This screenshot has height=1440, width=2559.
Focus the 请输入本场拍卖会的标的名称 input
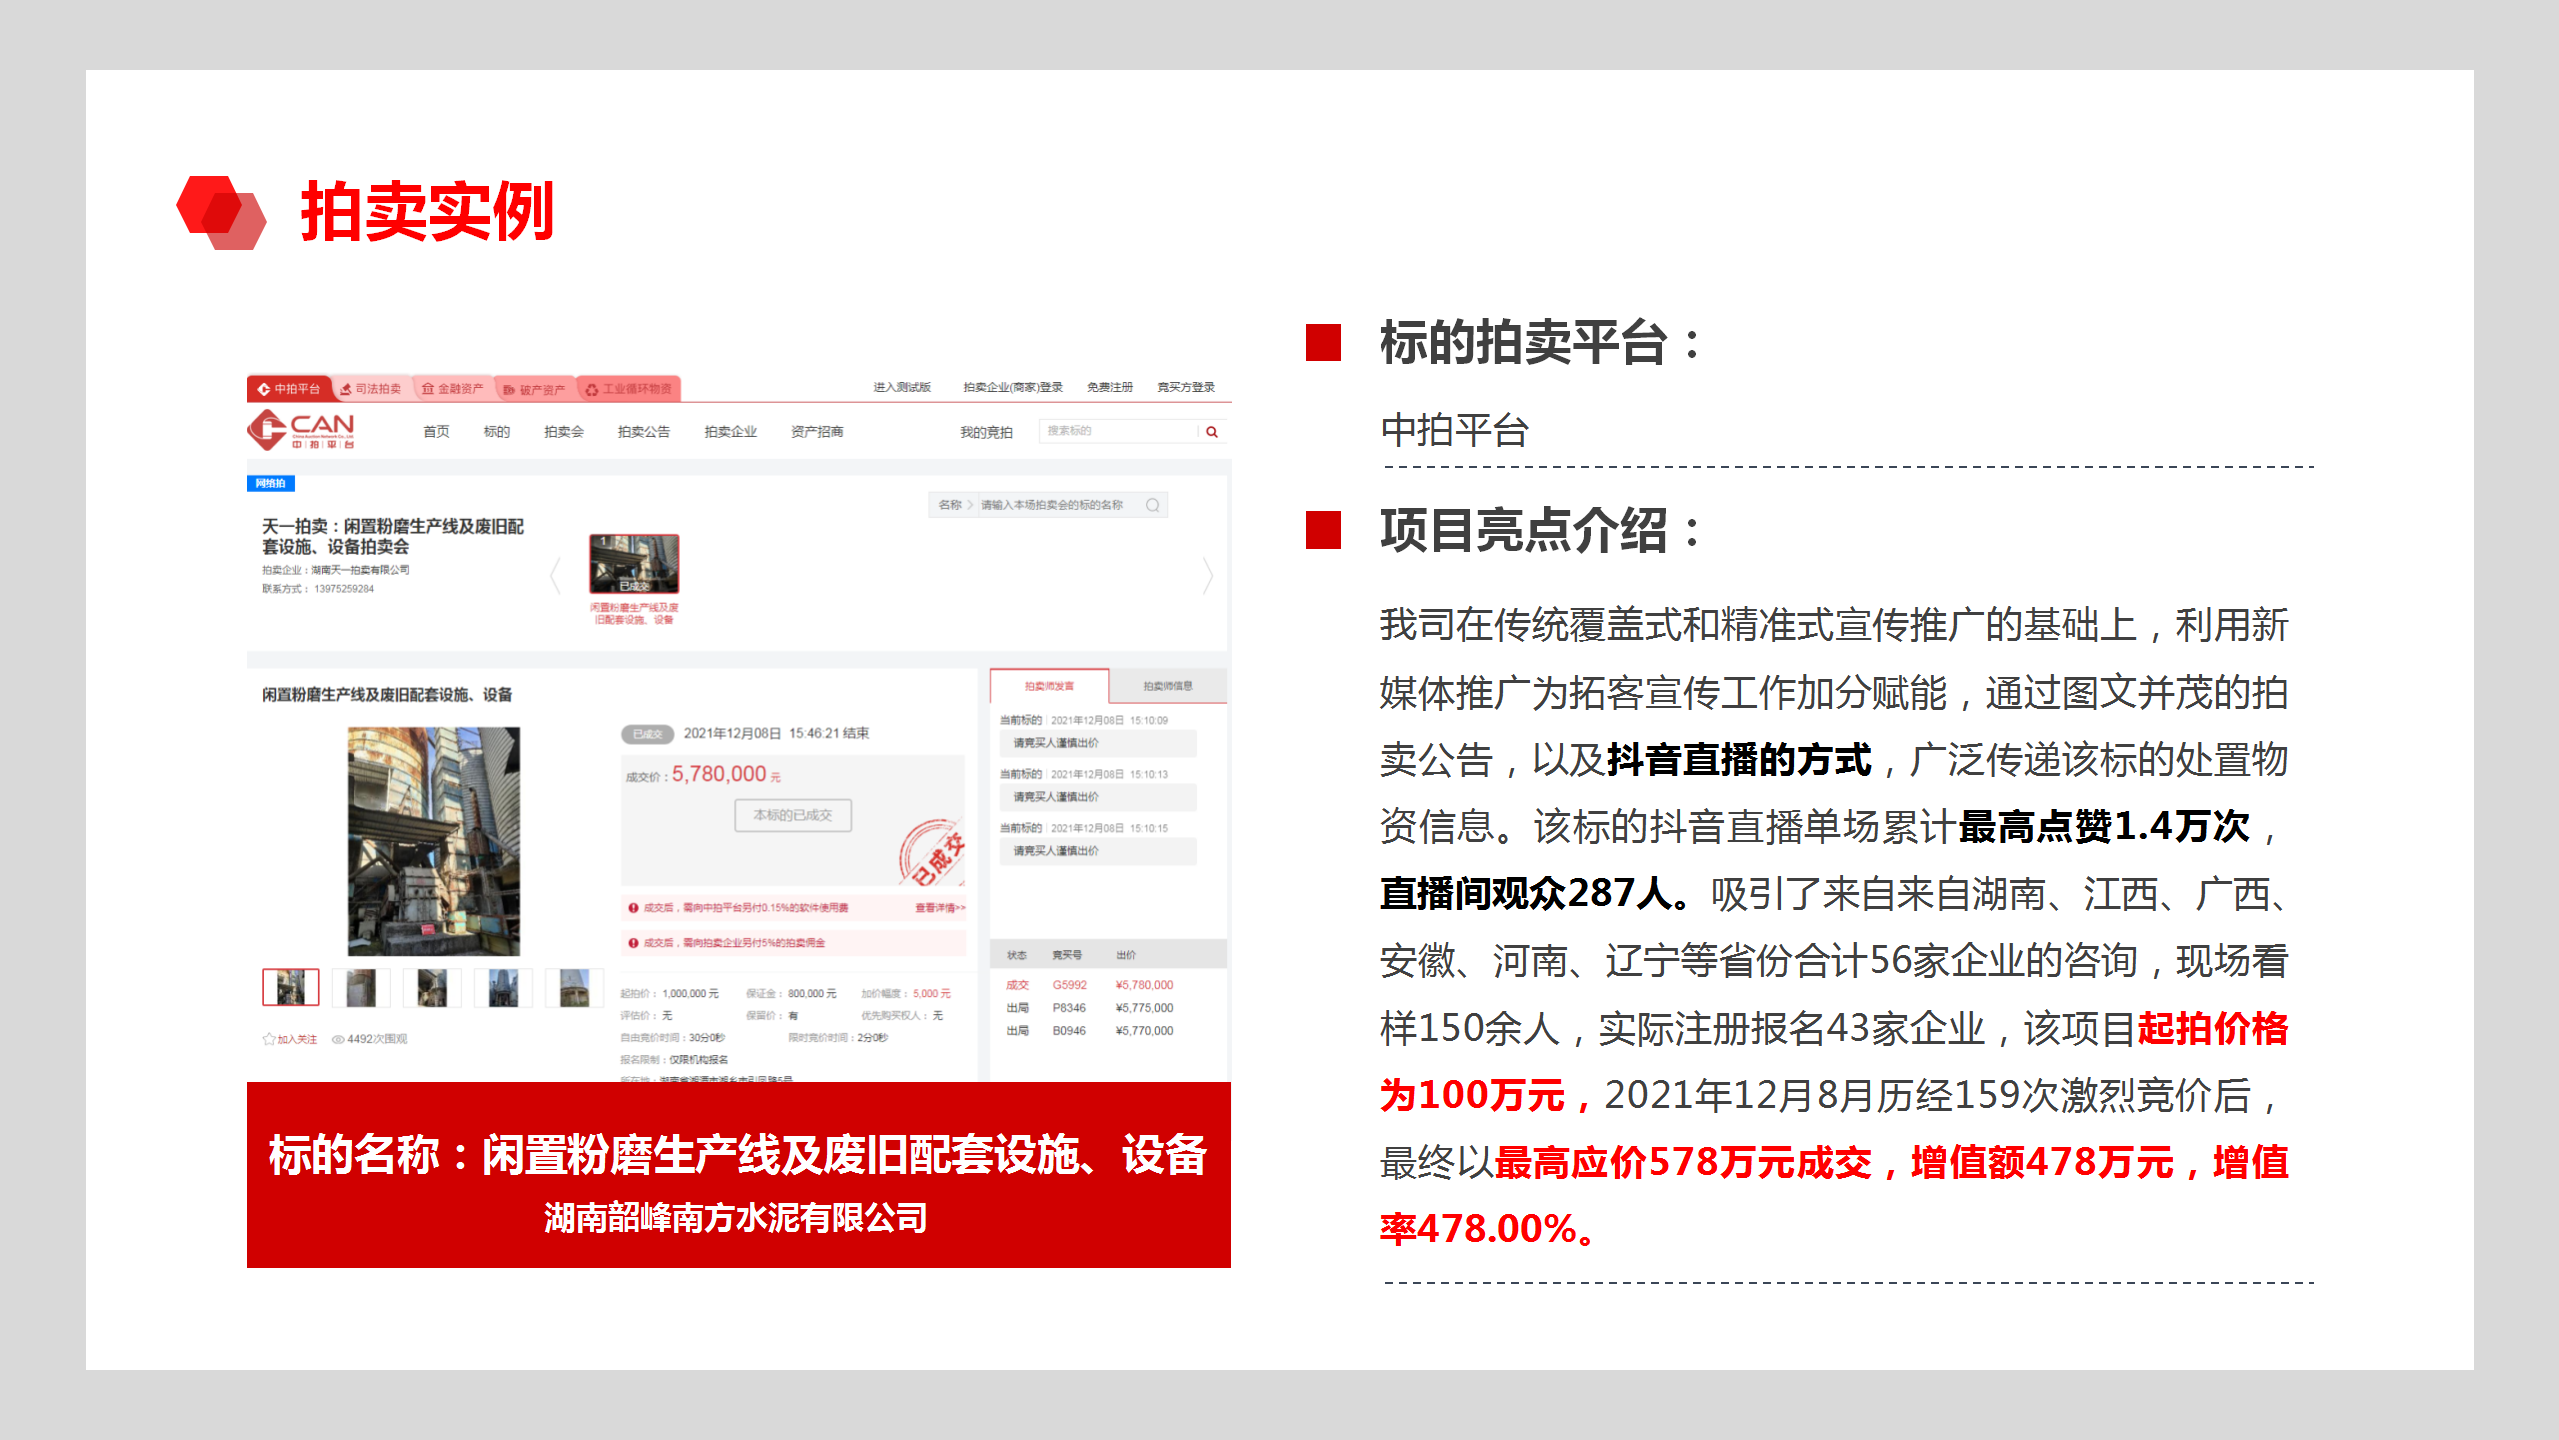[x=1059, y=505]
